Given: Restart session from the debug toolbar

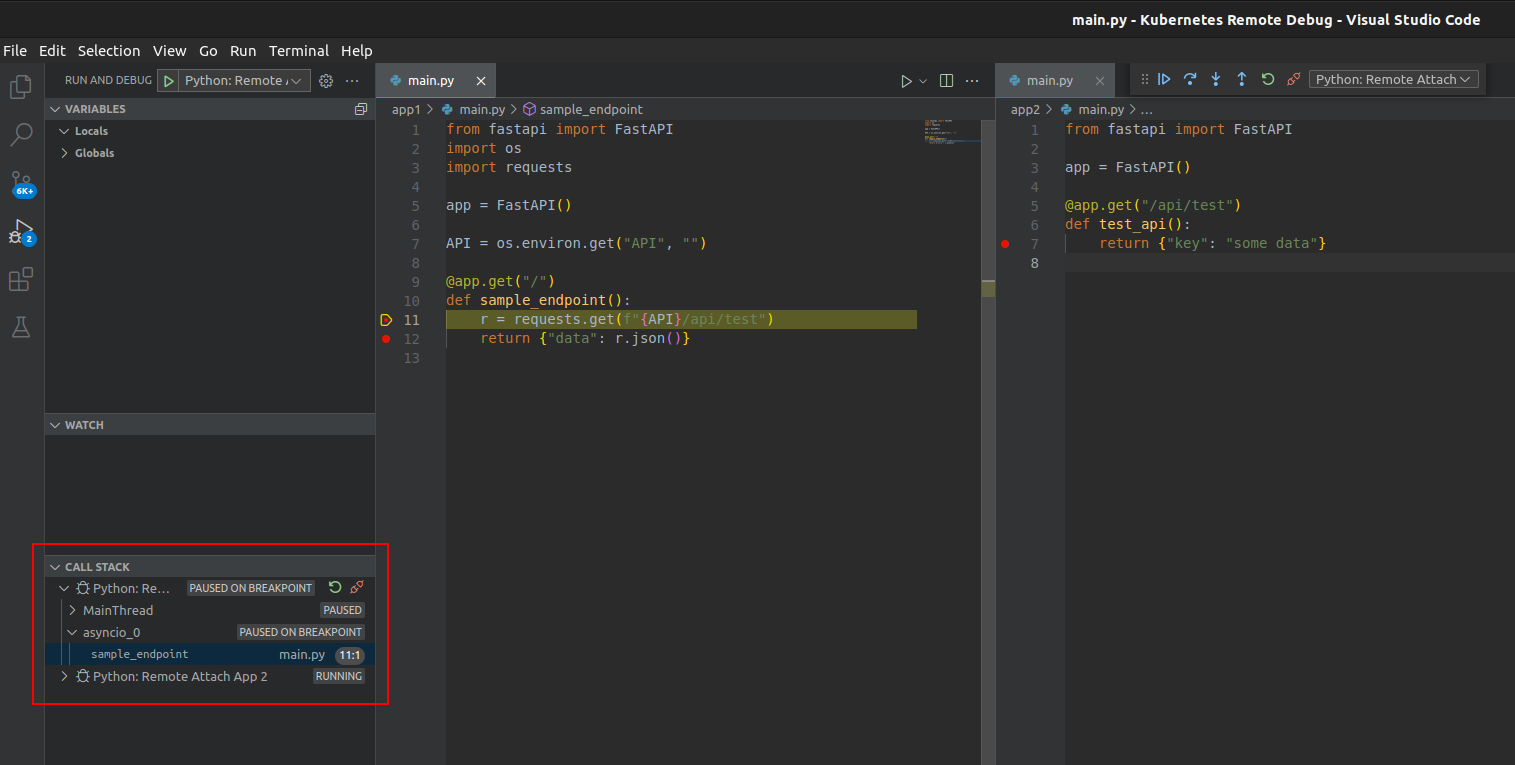Looking at the screenshot, I should [1268, 79].
